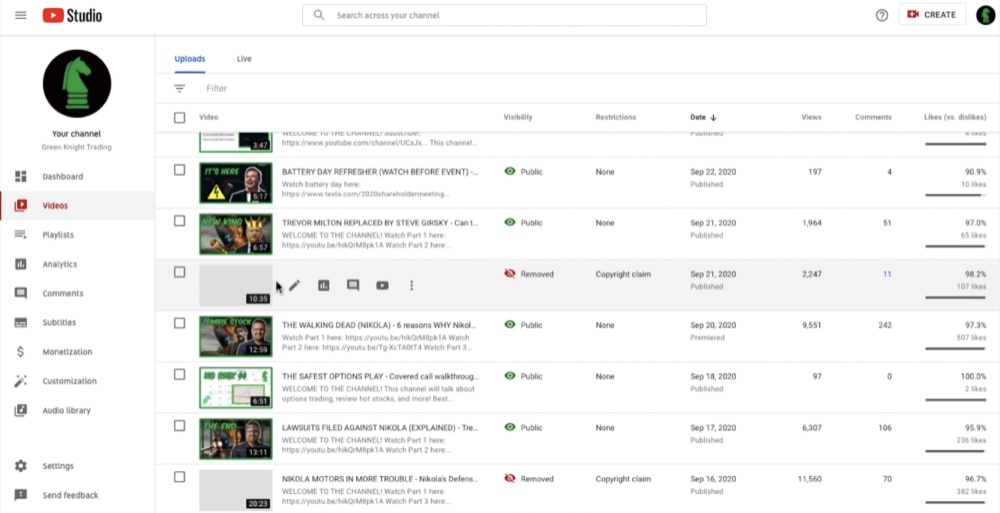This screenshot has height=513, width=1000.
Task: Open Settings in the sidebar
Action: [77, 466]
